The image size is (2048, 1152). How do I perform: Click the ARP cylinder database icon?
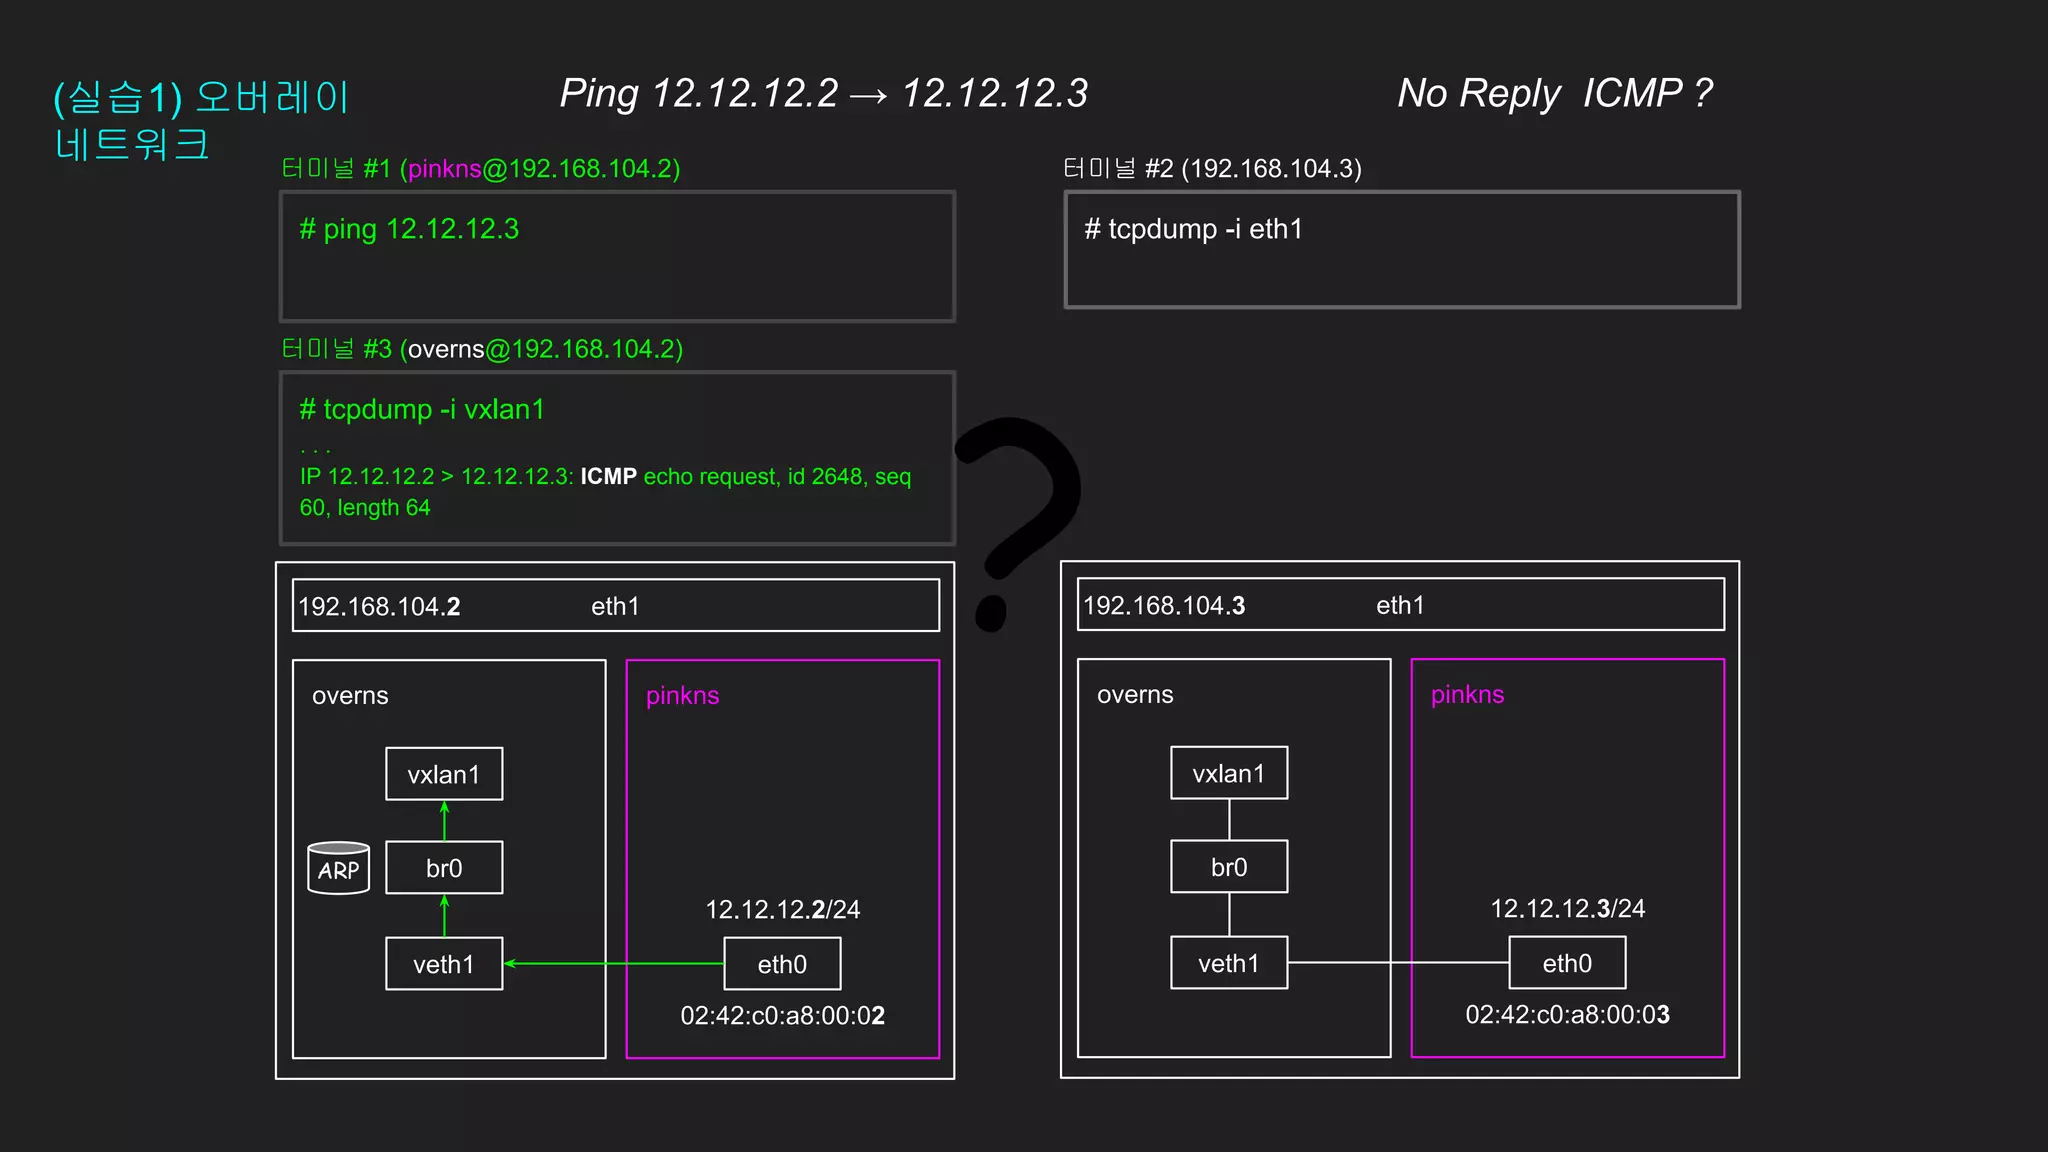(338, 868)
